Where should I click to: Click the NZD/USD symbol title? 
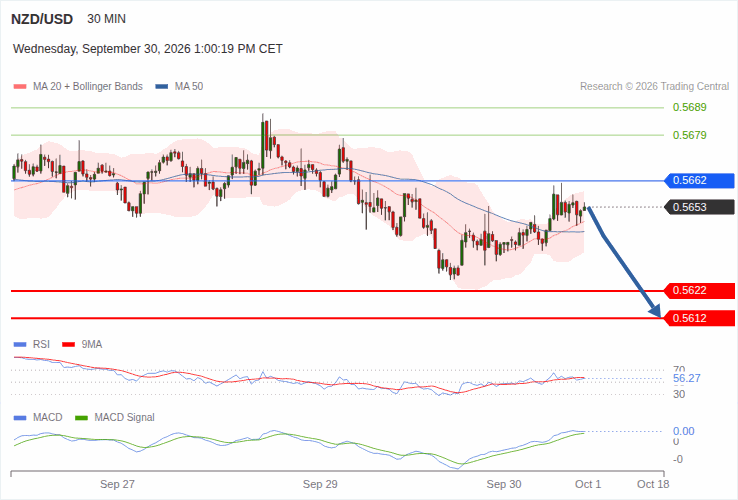(x=42, y=19)
